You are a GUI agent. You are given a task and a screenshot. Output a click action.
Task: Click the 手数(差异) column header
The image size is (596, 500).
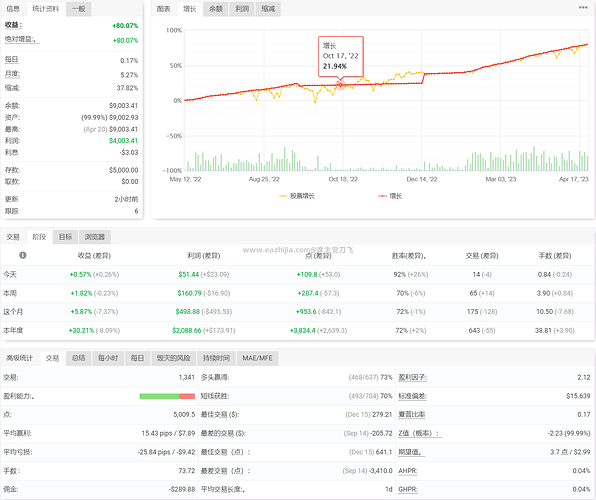pyautogui.click(x=555, y=256)
